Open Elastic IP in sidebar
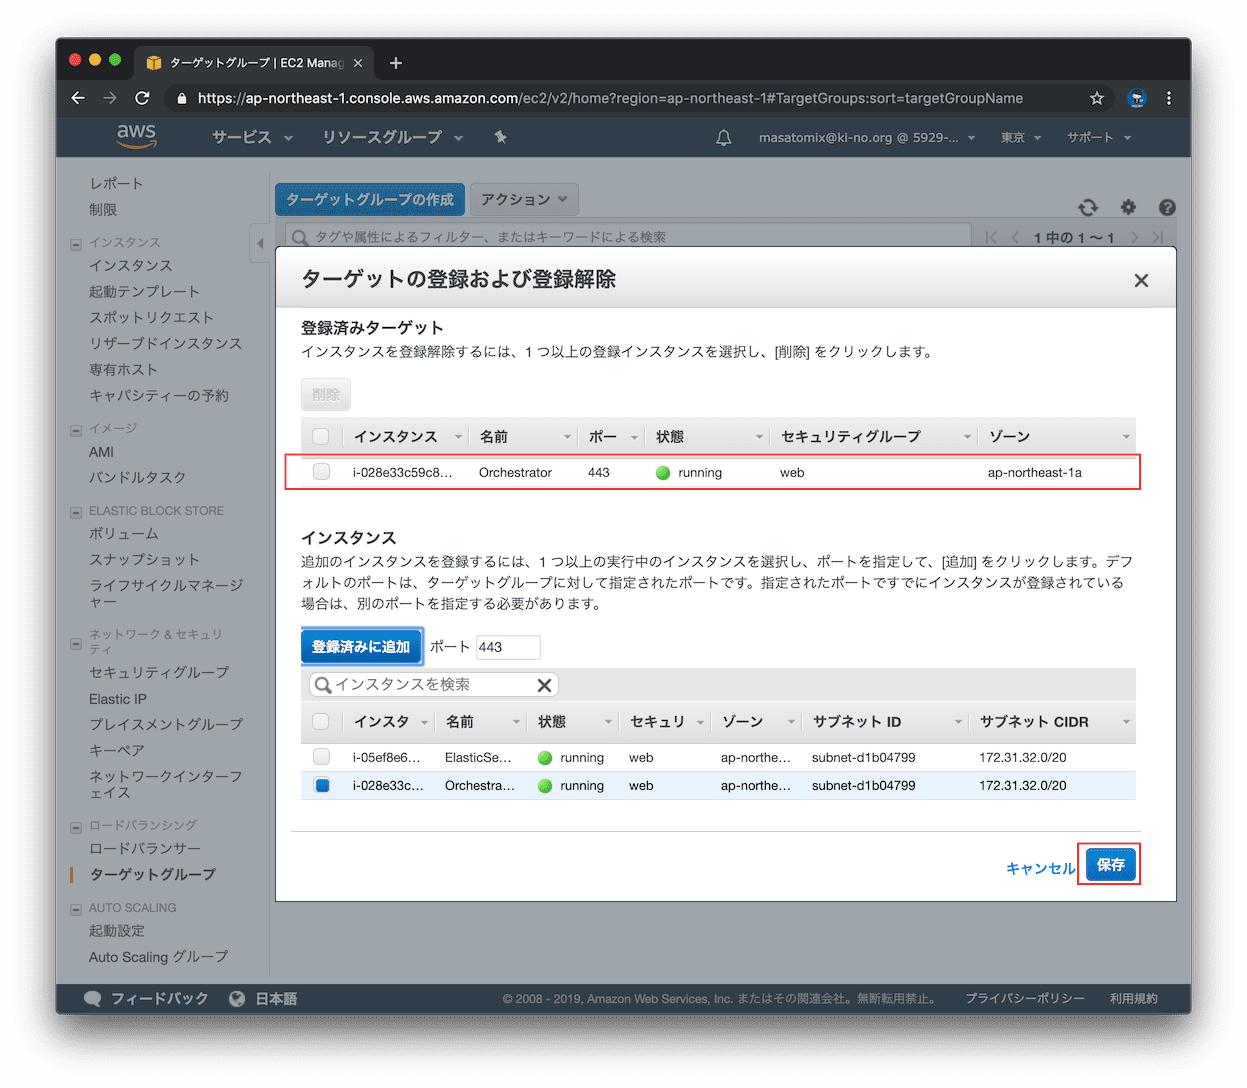The height and width of the screenshot is (1088, 1247). [x=118, y=699]
